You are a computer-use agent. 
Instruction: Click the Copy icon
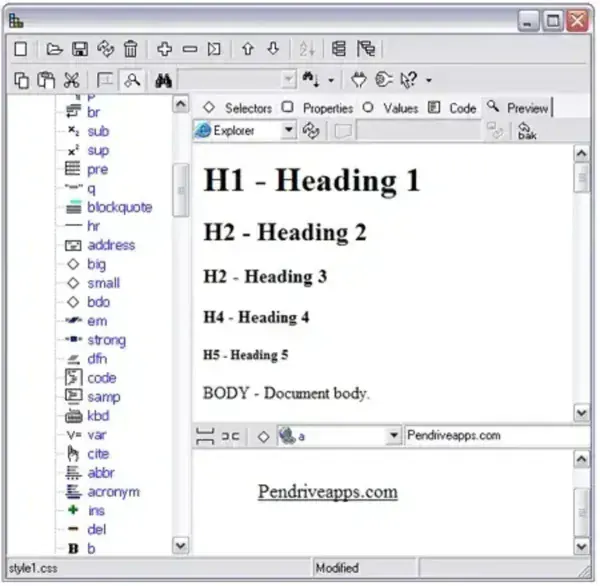(x=21, y=80)
